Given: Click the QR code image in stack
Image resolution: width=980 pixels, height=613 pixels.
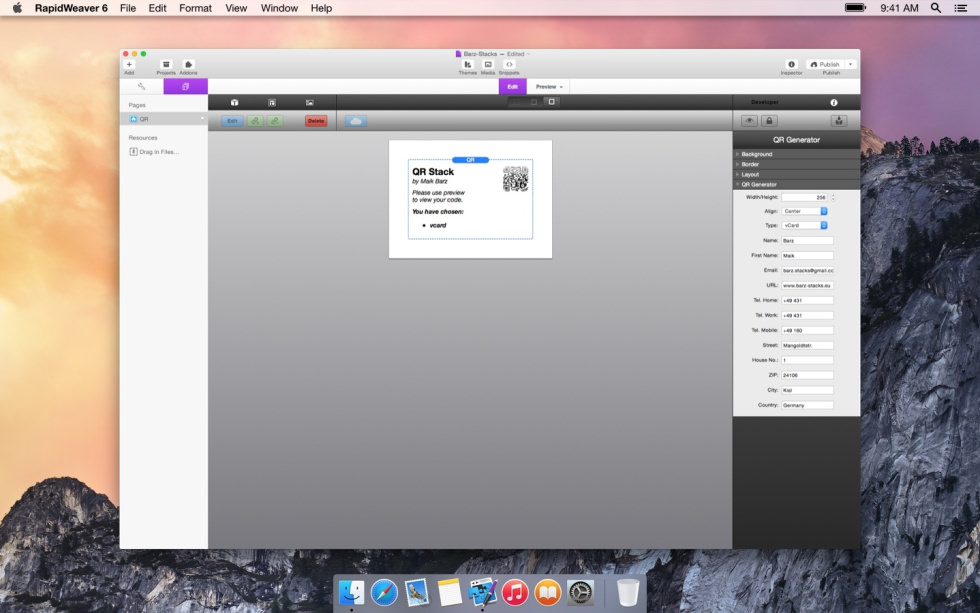Looking at the screenshot, I should [516, 179].
